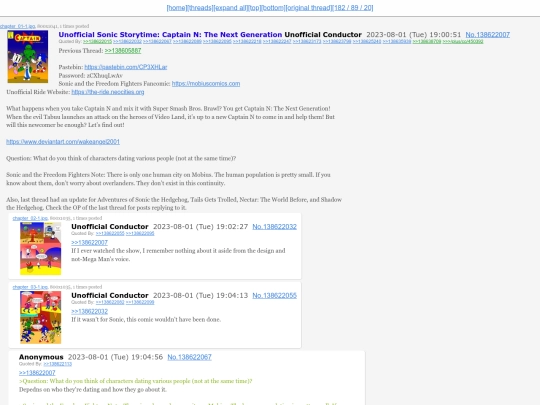Screen dimensions: 540x405
Task: Open the deviantart.com wakeangel2001 link
Action: point(63,142)
